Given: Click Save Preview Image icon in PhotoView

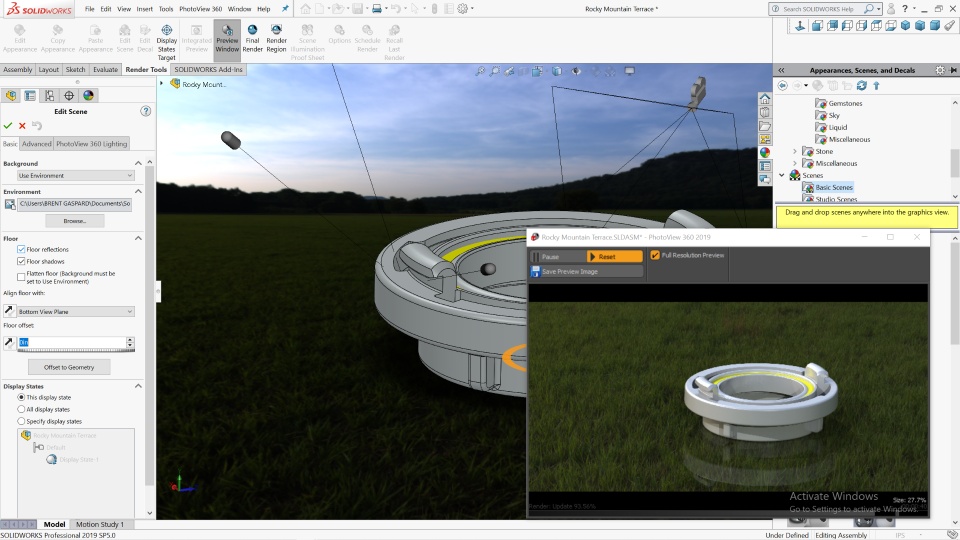Looking at the screenshot, I should pos(535,271).
